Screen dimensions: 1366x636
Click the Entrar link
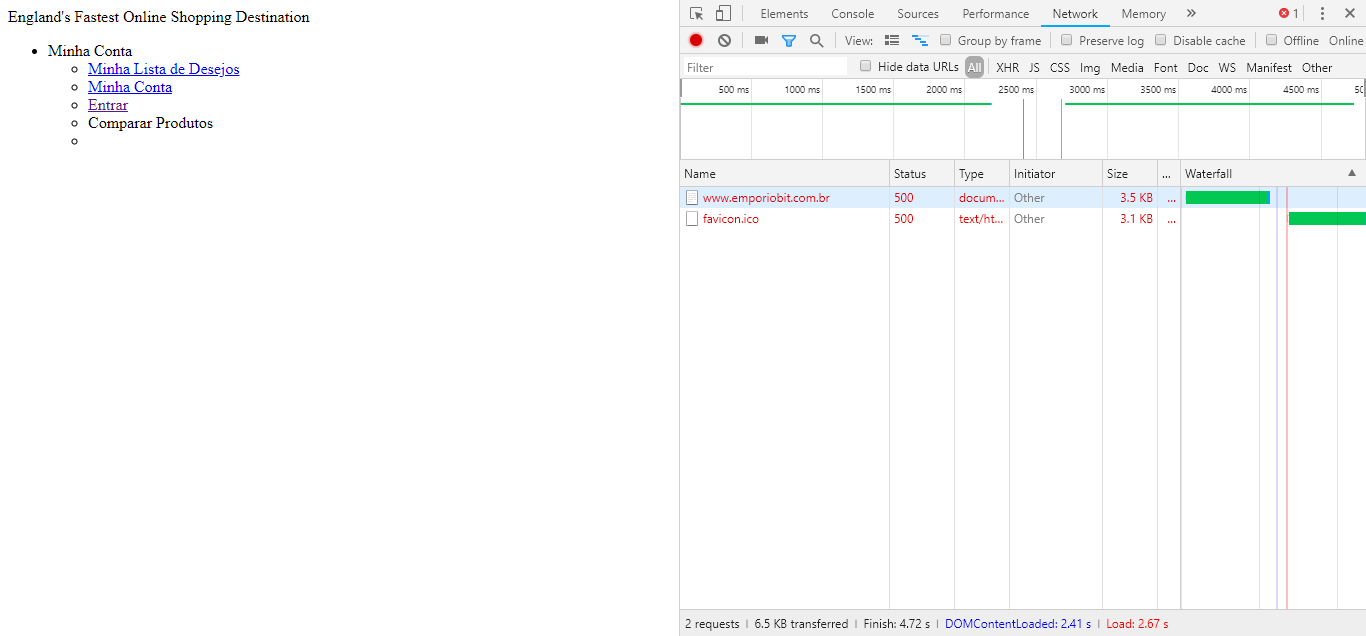pos(107,104)
